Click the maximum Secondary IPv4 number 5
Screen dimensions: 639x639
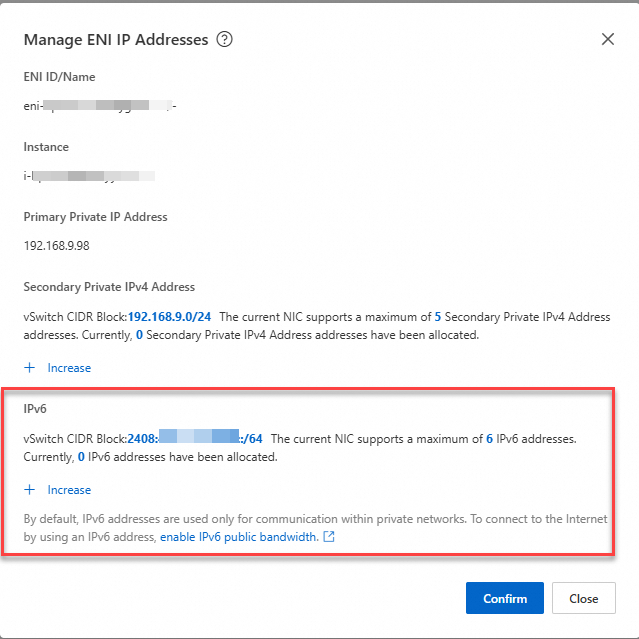[x=438, y=317]
